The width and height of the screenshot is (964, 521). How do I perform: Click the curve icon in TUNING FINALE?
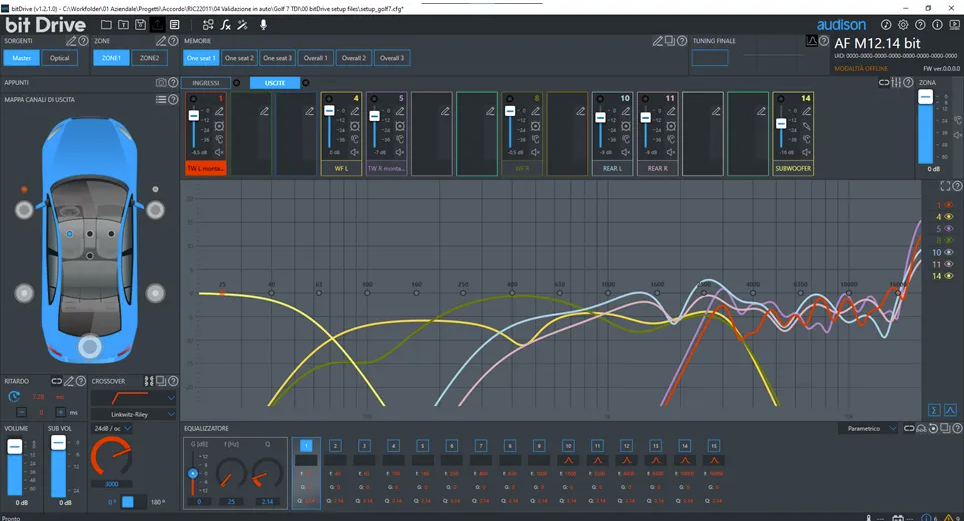click(812, 41)
